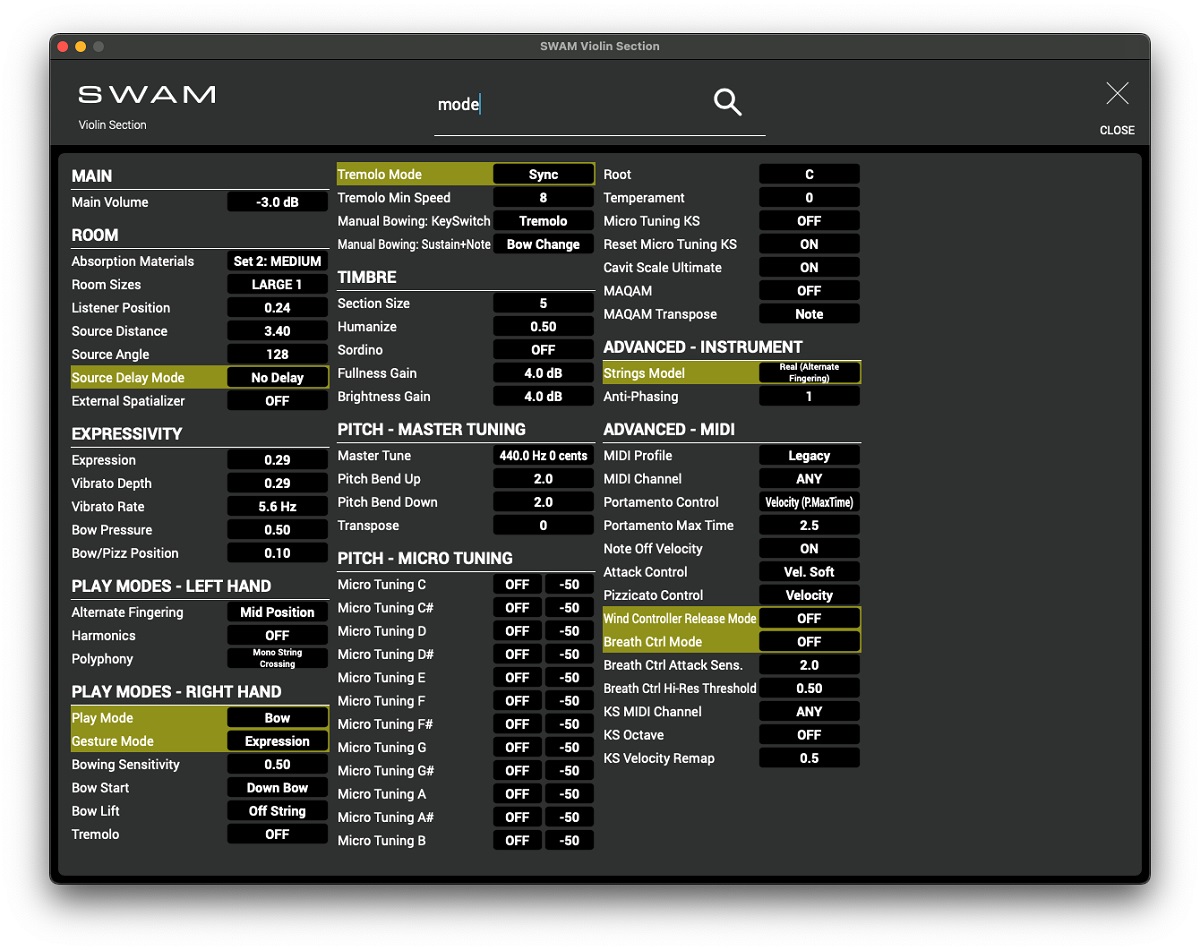This screenshot has width=1200, height=950.
Task: Click the Bow Lift 'Off String' value
Action: tap(277, 811)
